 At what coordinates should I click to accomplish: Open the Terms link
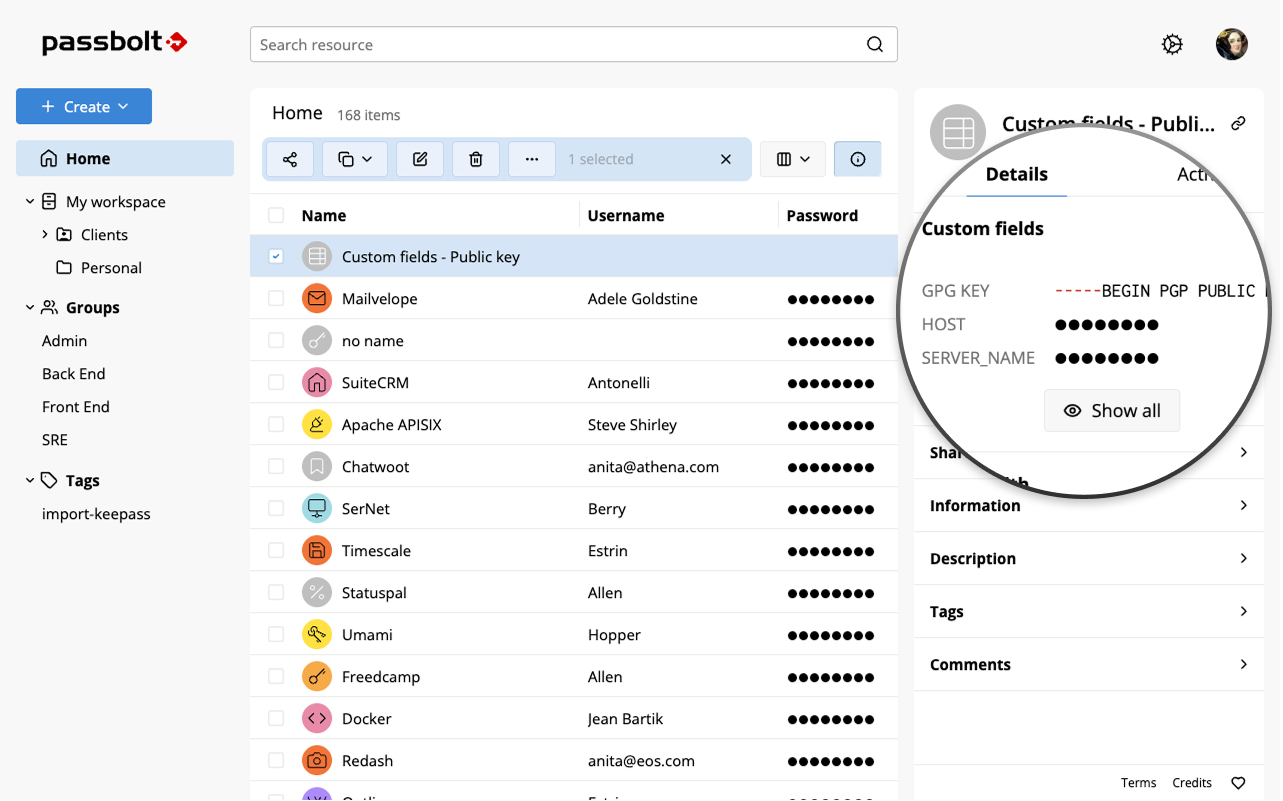point(1138,783)
